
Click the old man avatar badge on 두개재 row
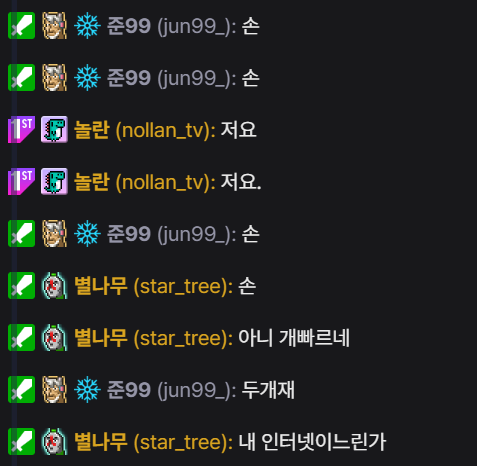(55, 389)
